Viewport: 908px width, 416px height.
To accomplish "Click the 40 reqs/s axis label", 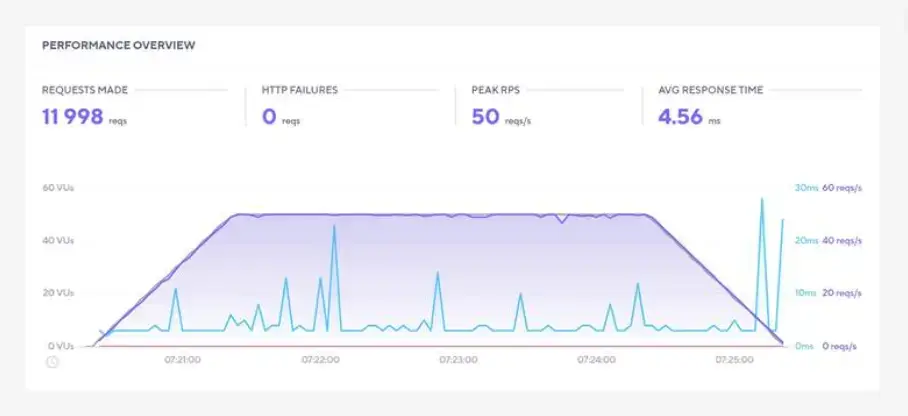I will (x=842, y=240).
